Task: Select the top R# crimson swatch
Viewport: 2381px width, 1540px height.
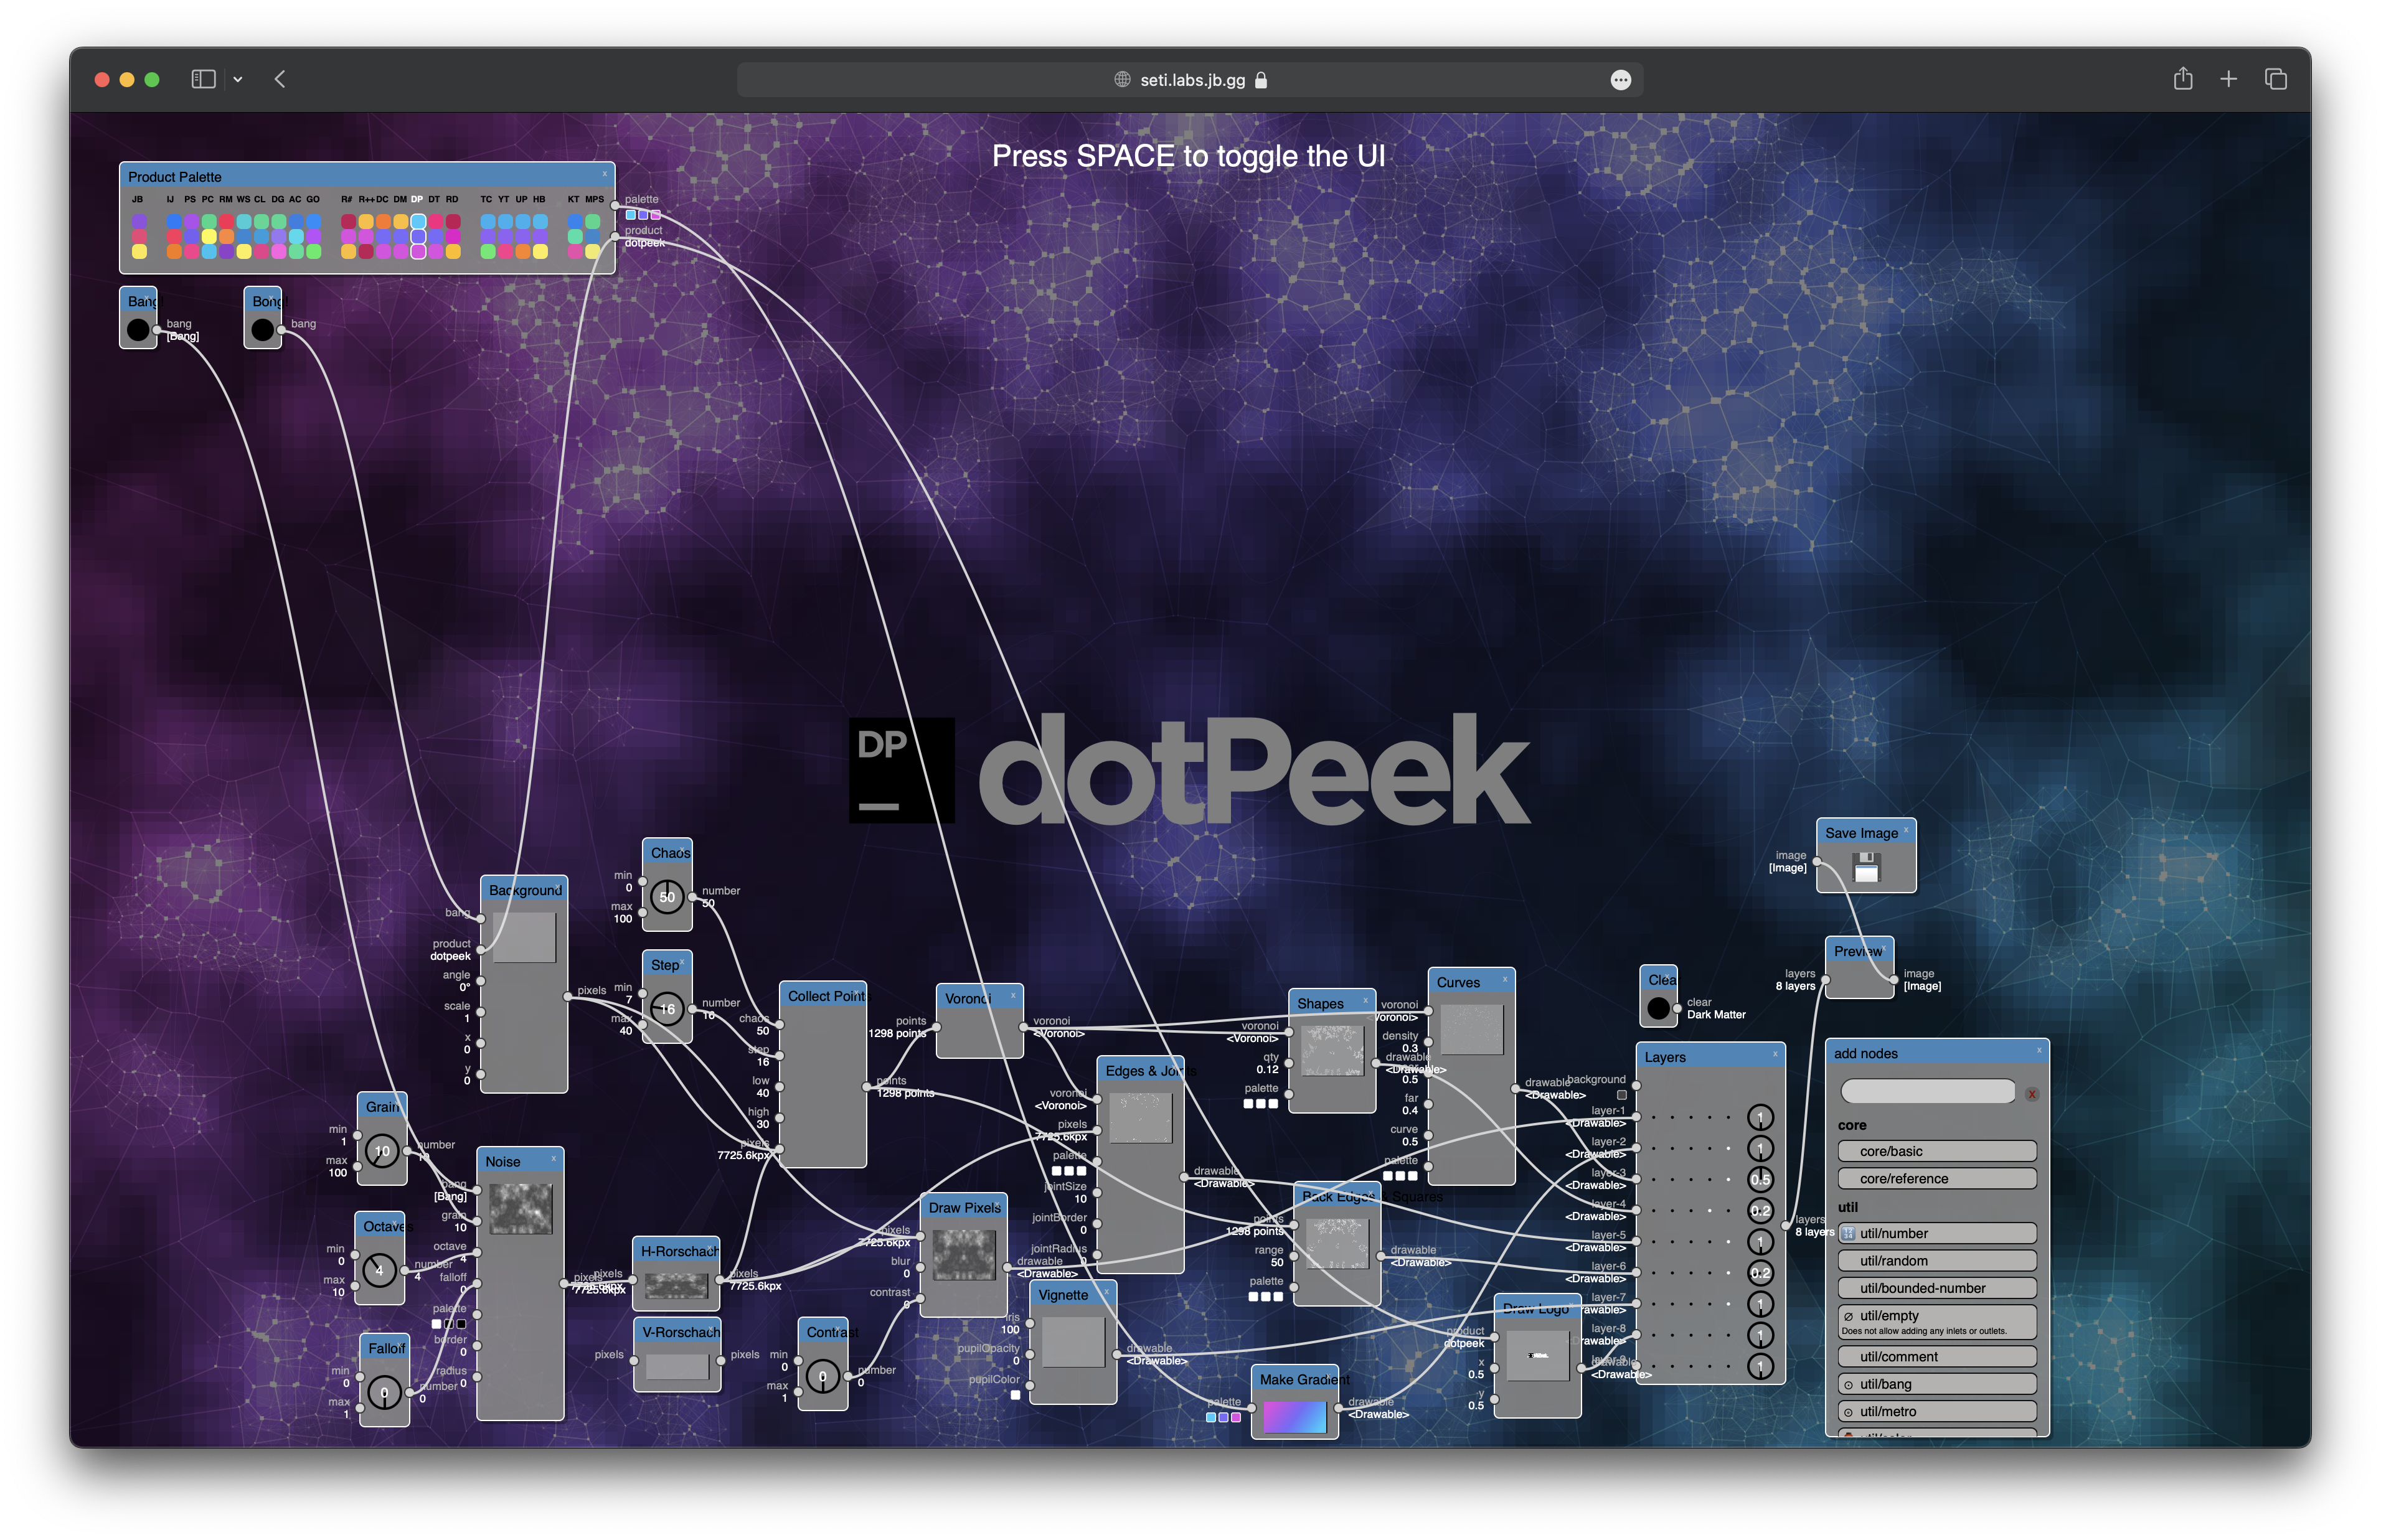Action: coord(348,221)
